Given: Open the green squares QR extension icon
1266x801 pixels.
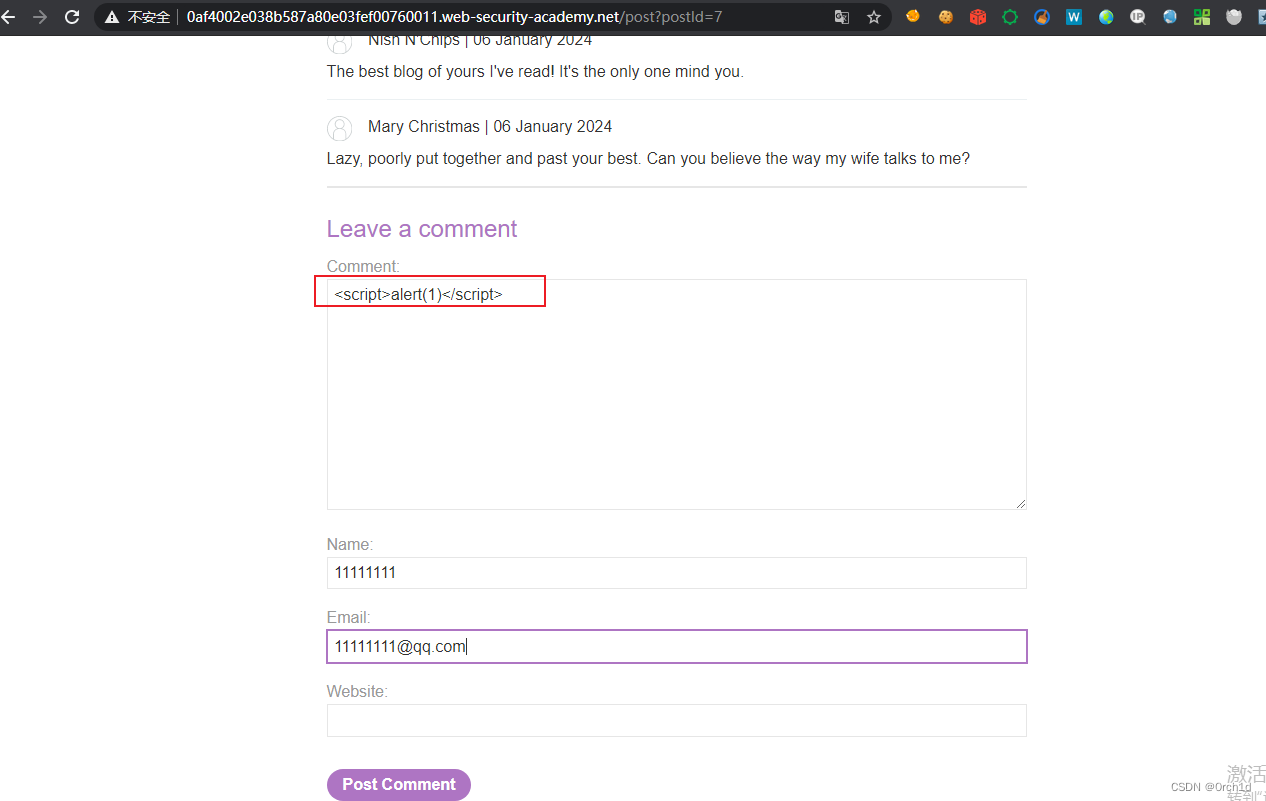Looking at the screenshot, I should pyautogui.click(x=1202, y=17).
